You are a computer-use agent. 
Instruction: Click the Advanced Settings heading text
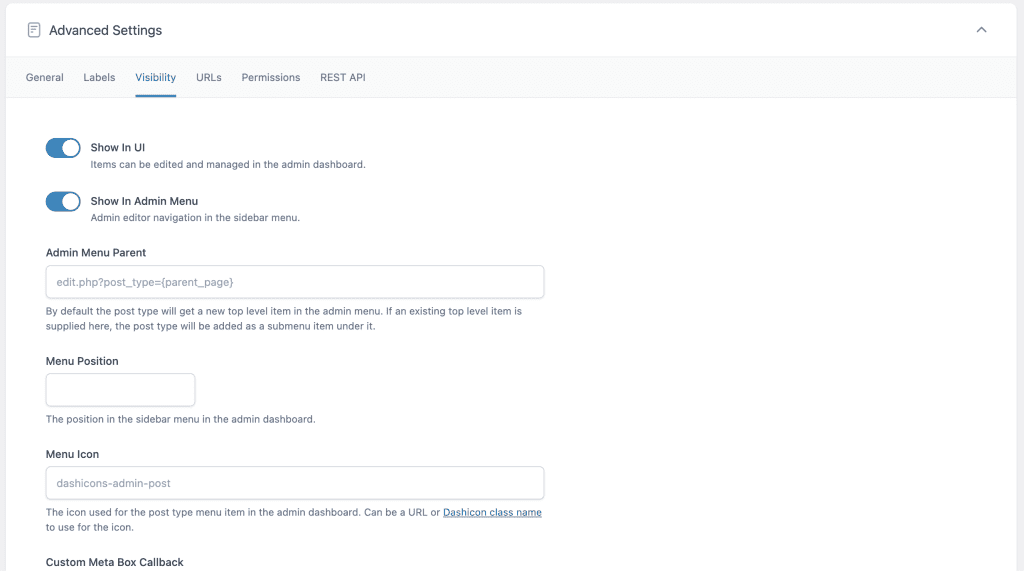pyautogui.click(x=105, y=30)
